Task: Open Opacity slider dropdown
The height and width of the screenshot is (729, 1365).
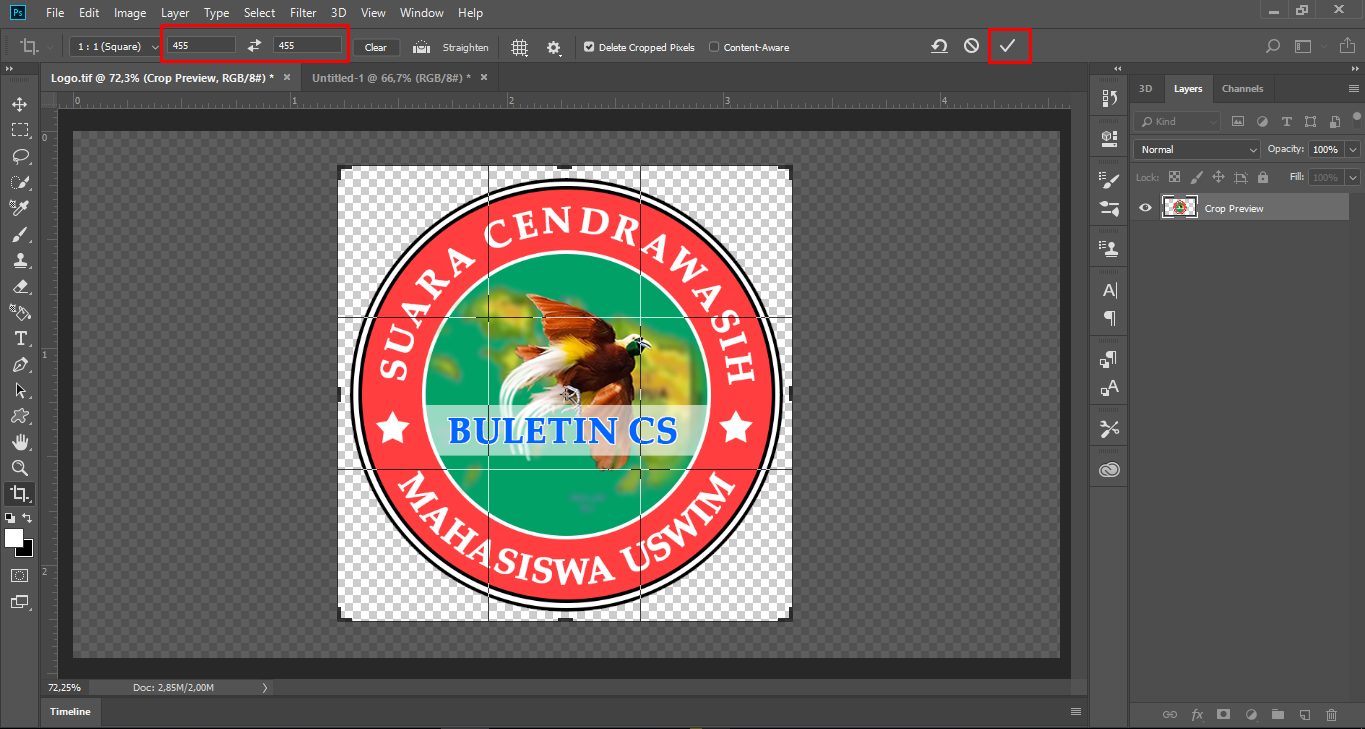Action: (1353, 149)
